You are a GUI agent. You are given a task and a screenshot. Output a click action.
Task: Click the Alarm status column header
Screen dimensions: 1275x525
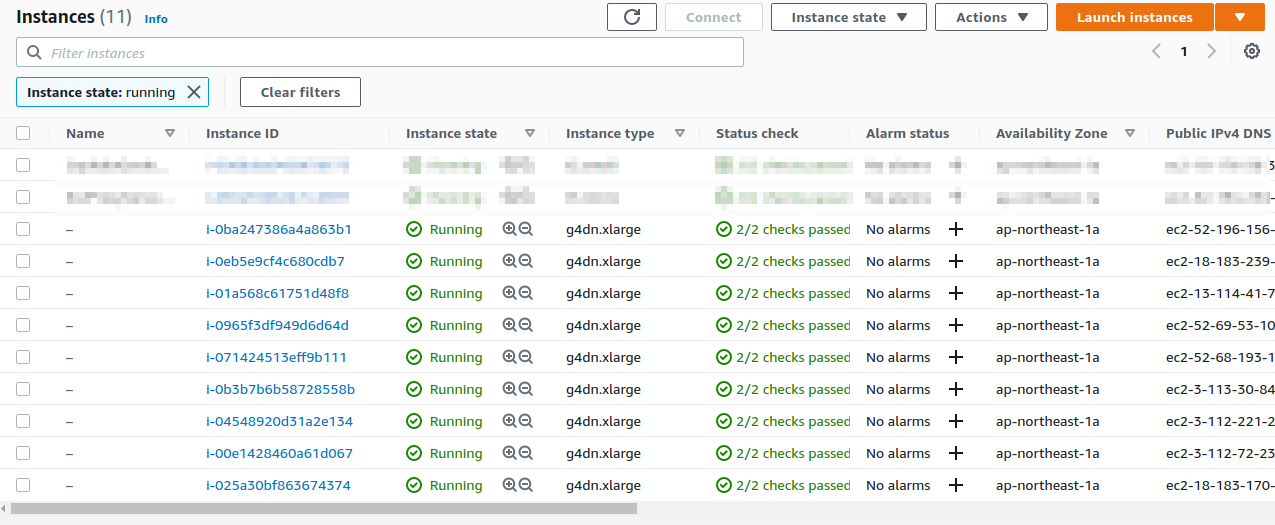(x=908, y=133)
